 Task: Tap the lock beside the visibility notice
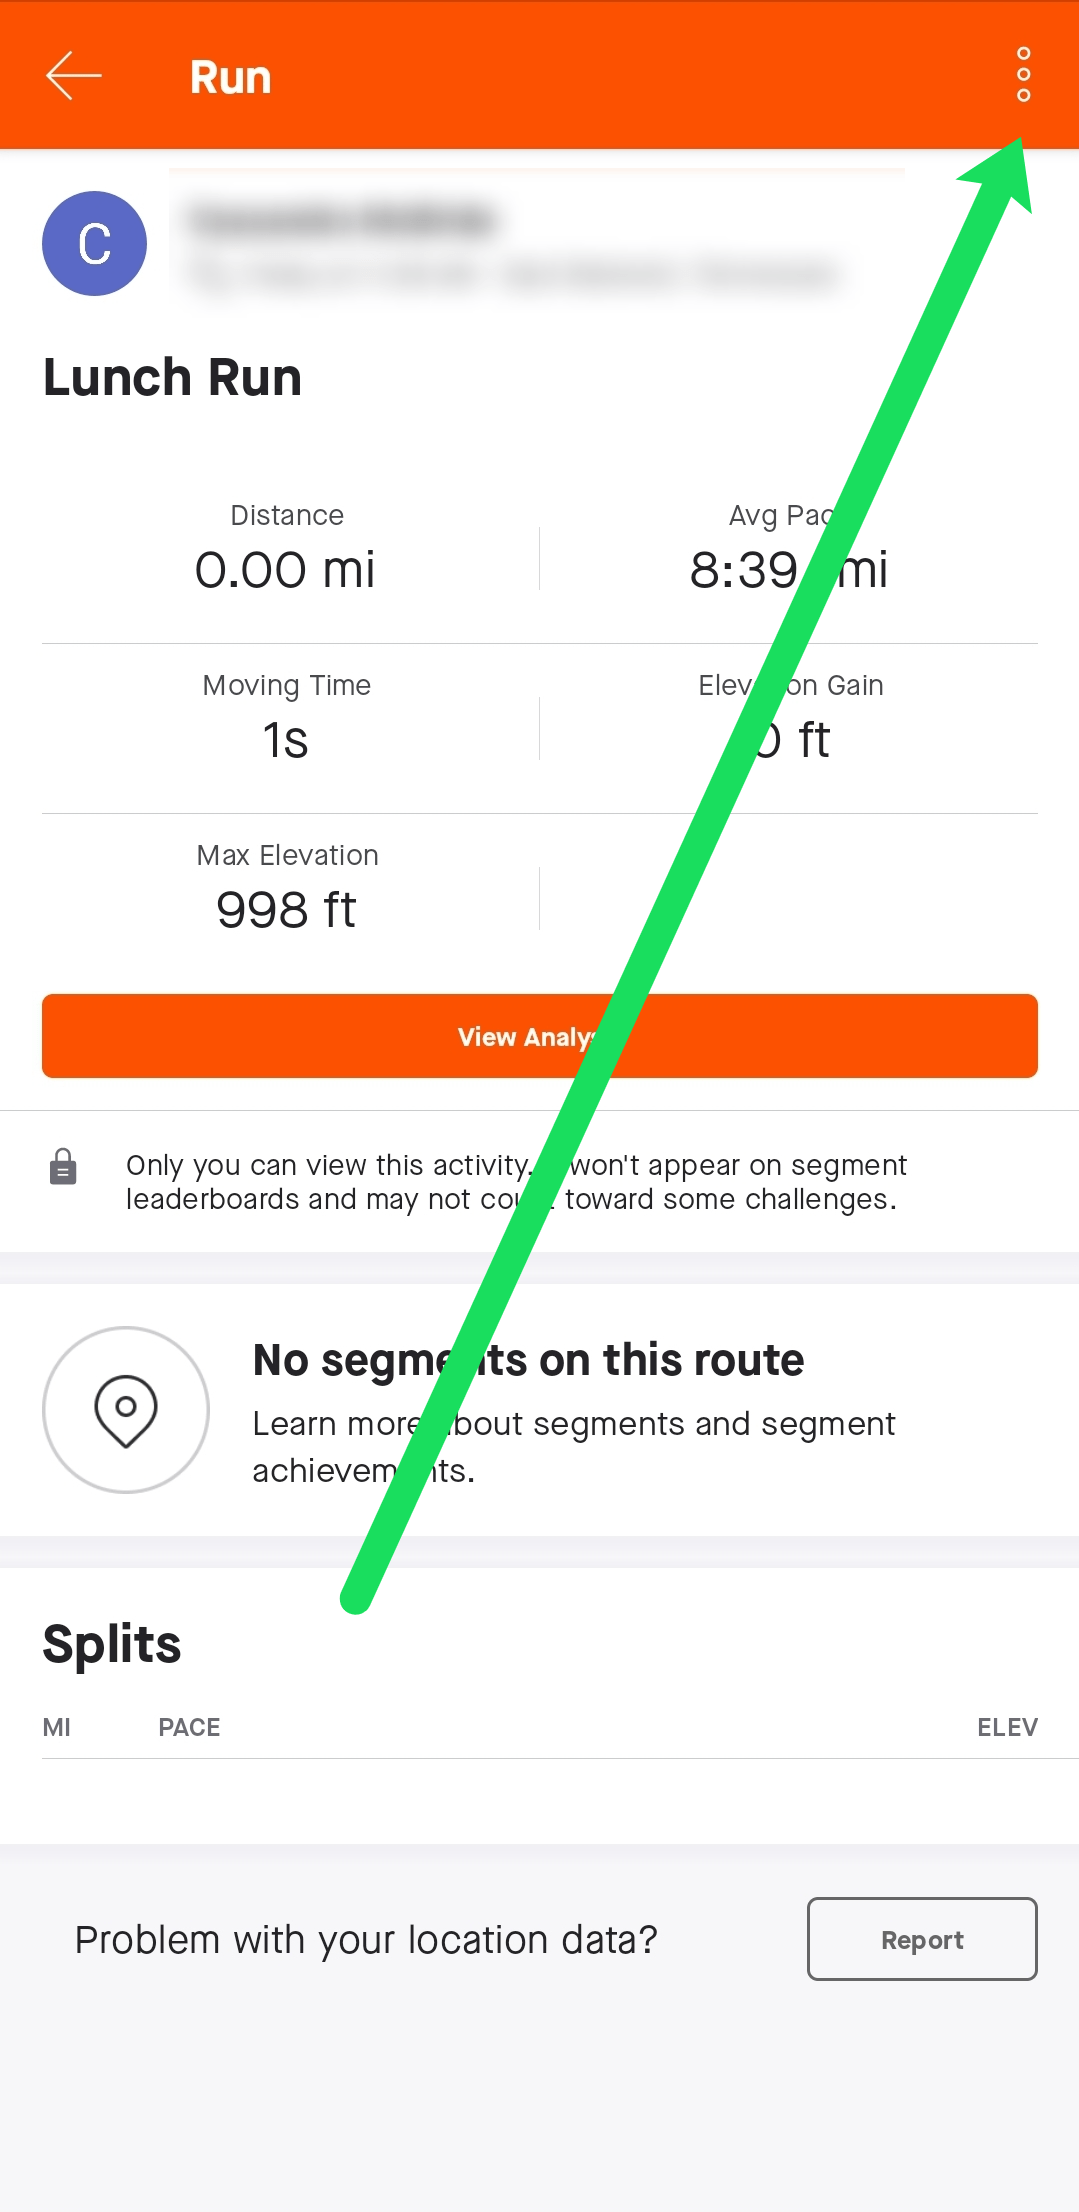tap(62, 1166)
